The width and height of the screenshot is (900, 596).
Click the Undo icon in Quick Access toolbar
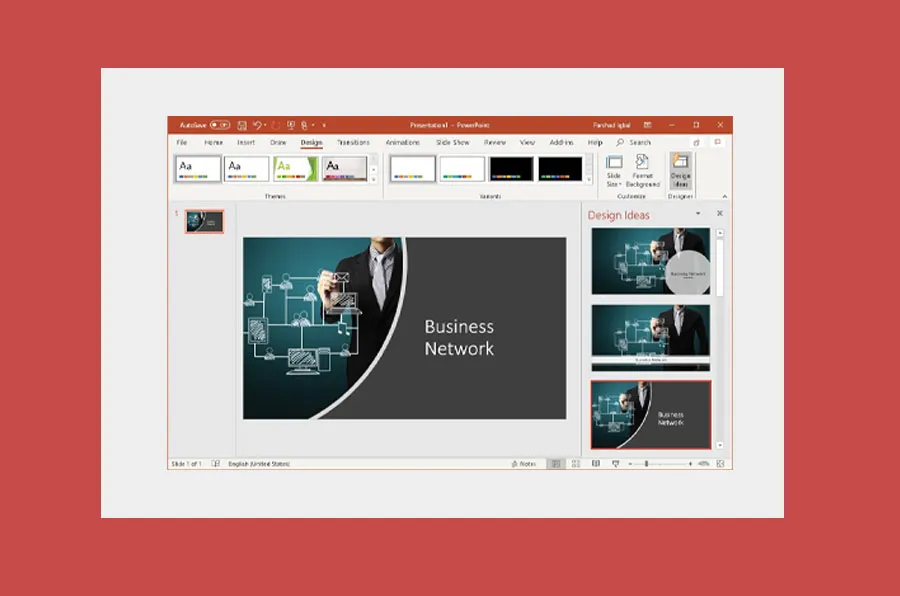tap(258, 125)
